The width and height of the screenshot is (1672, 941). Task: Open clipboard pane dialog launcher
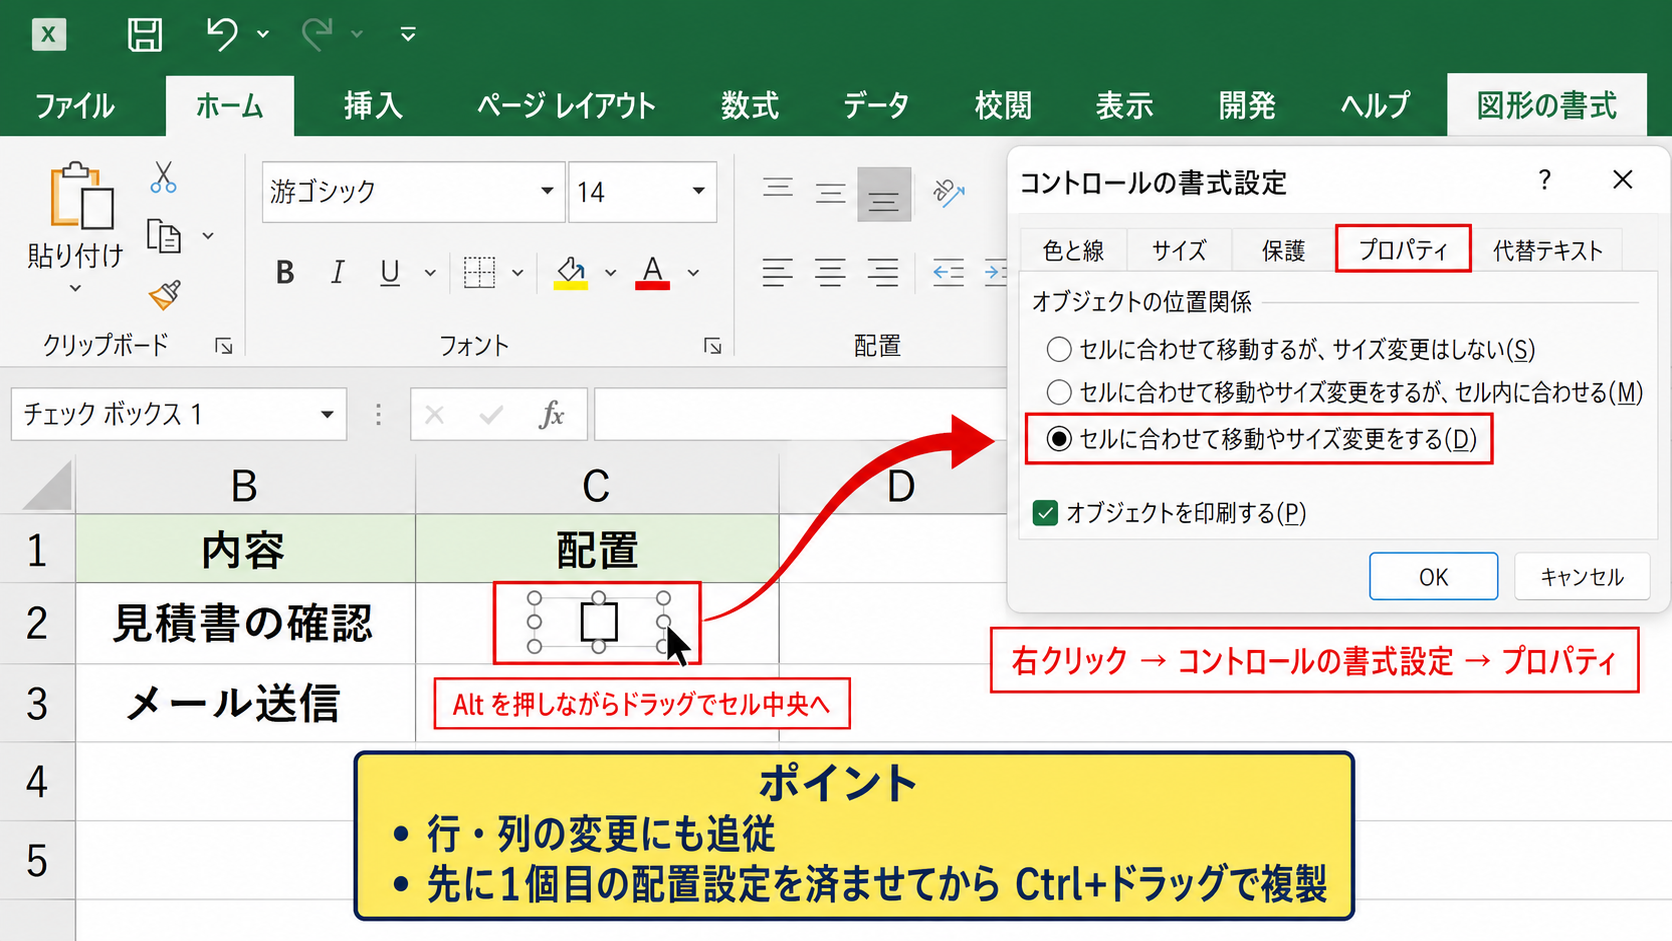224,346
